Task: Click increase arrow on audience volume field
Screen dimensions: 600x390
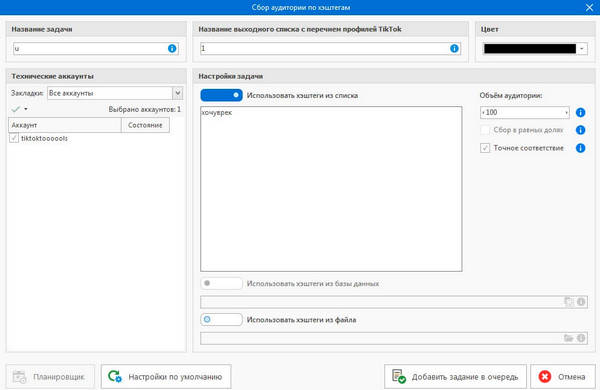Action: [567, 113]
